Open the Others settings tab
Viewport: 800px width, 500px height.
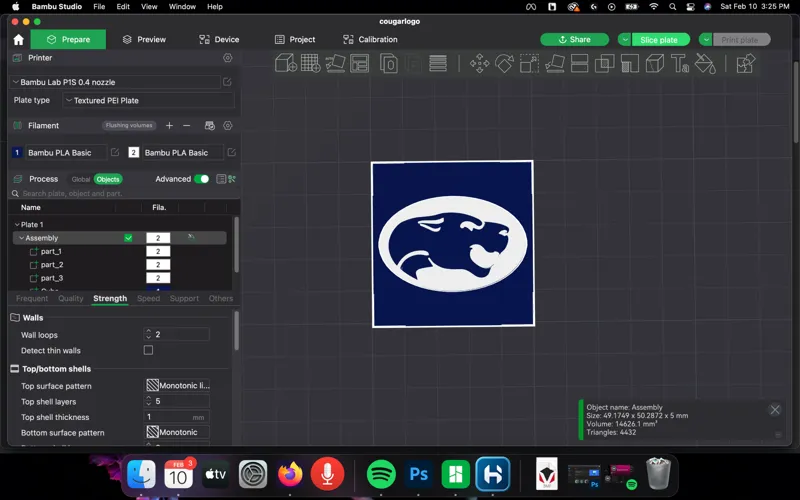220,298
